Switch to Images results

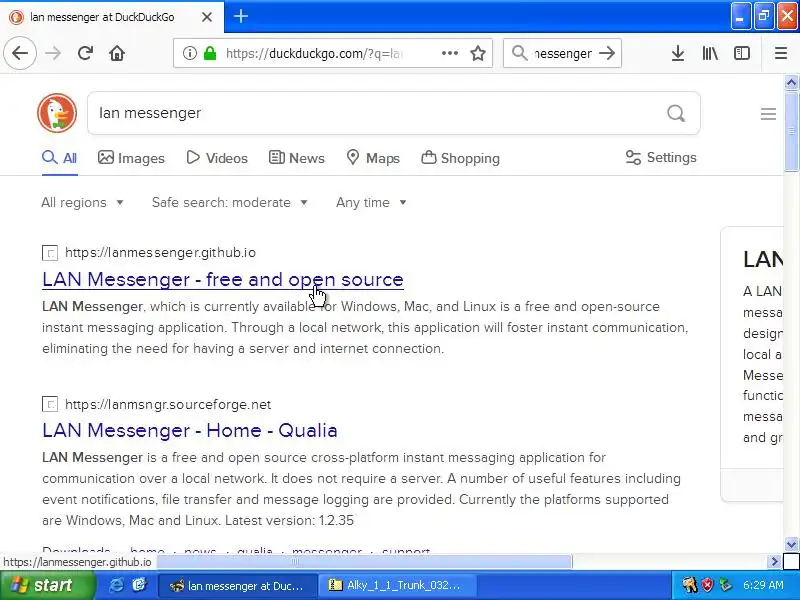tap(131, 158)
